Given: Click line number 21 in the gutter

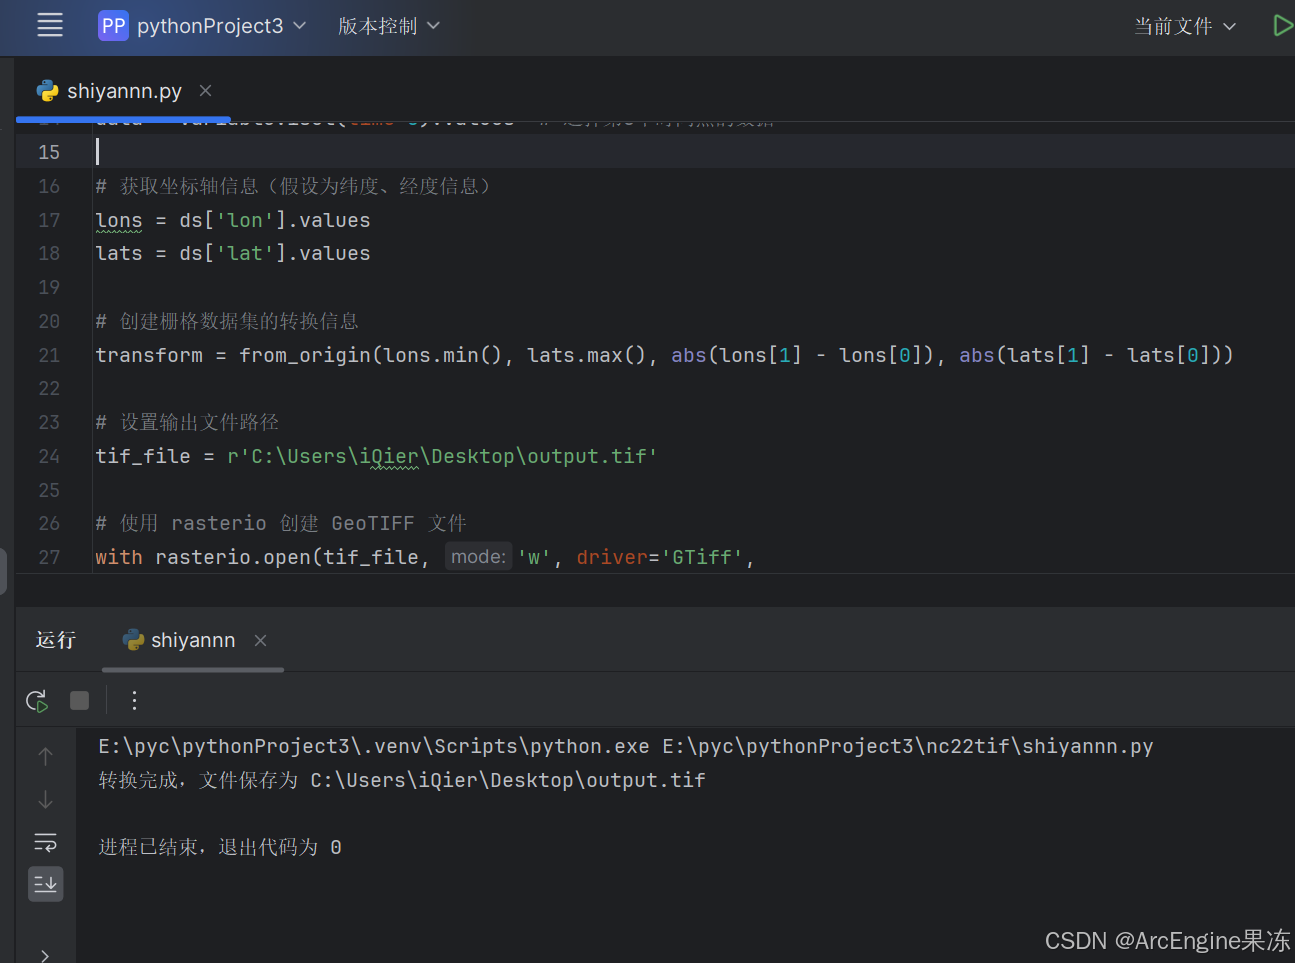Looking at the screenshot, I should click(49, 355).
